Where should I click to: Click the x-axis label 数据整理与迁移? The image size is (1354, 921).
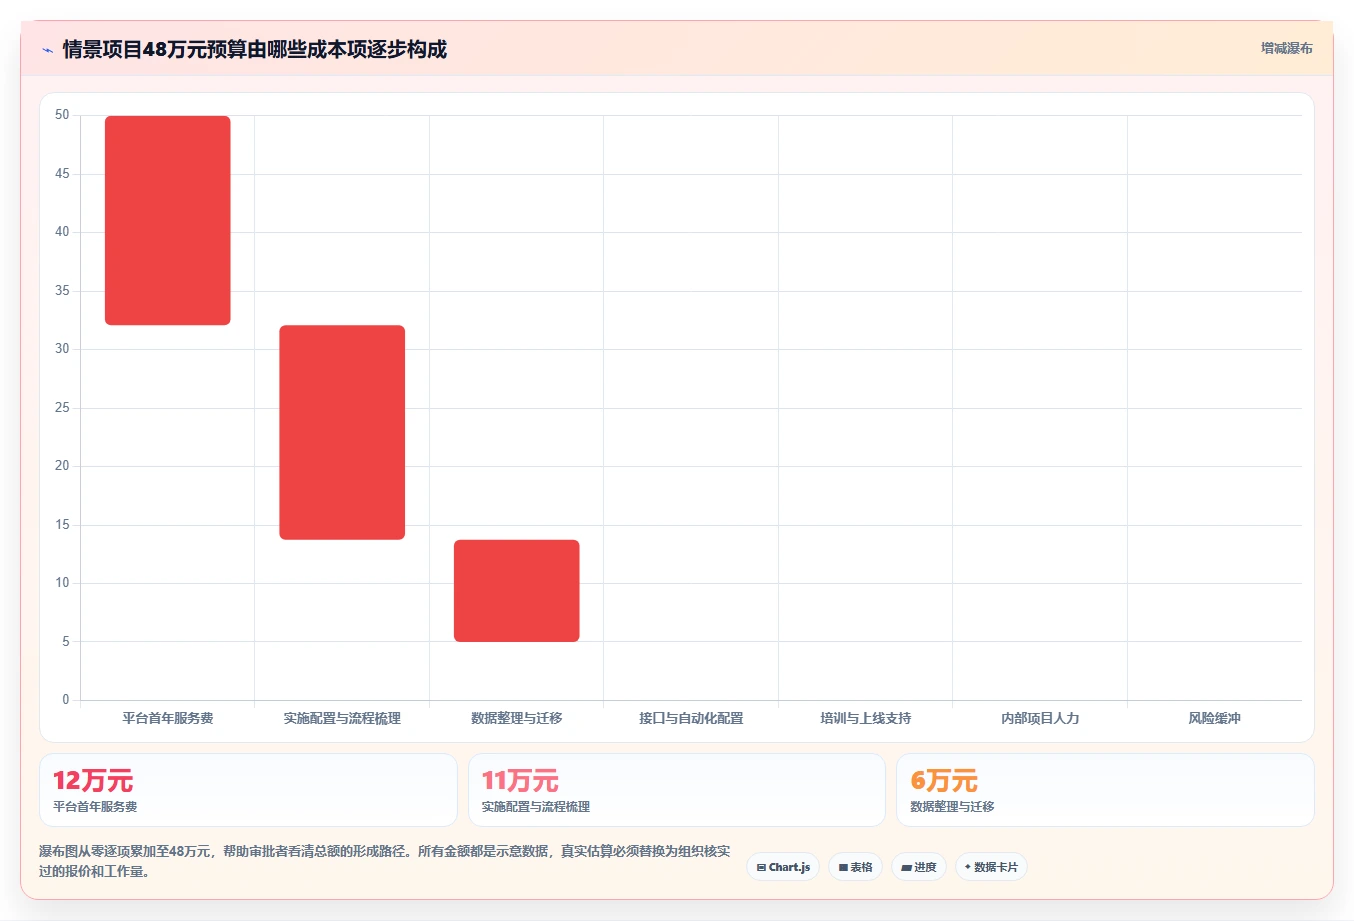click(517, 718)
